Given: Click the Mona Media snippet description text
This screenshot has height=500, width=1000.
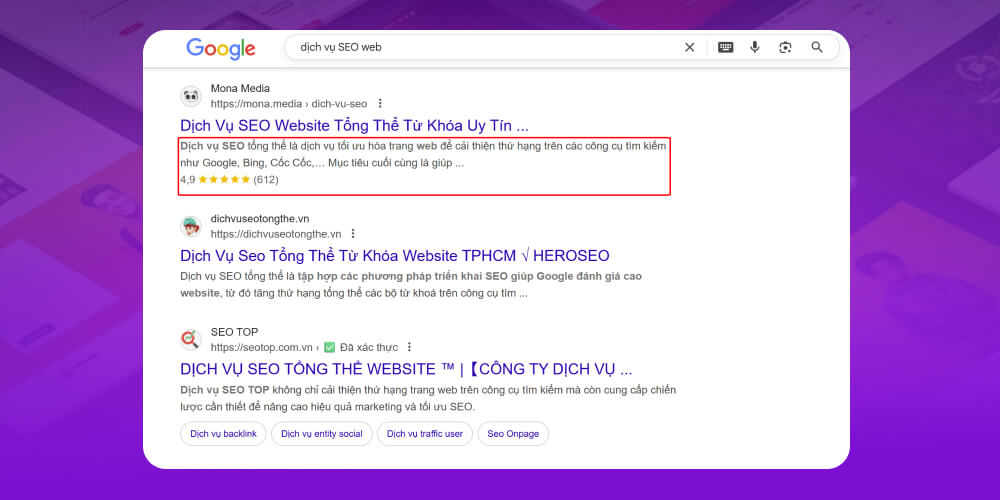Looking at the screenshot, I should point(423,154).
